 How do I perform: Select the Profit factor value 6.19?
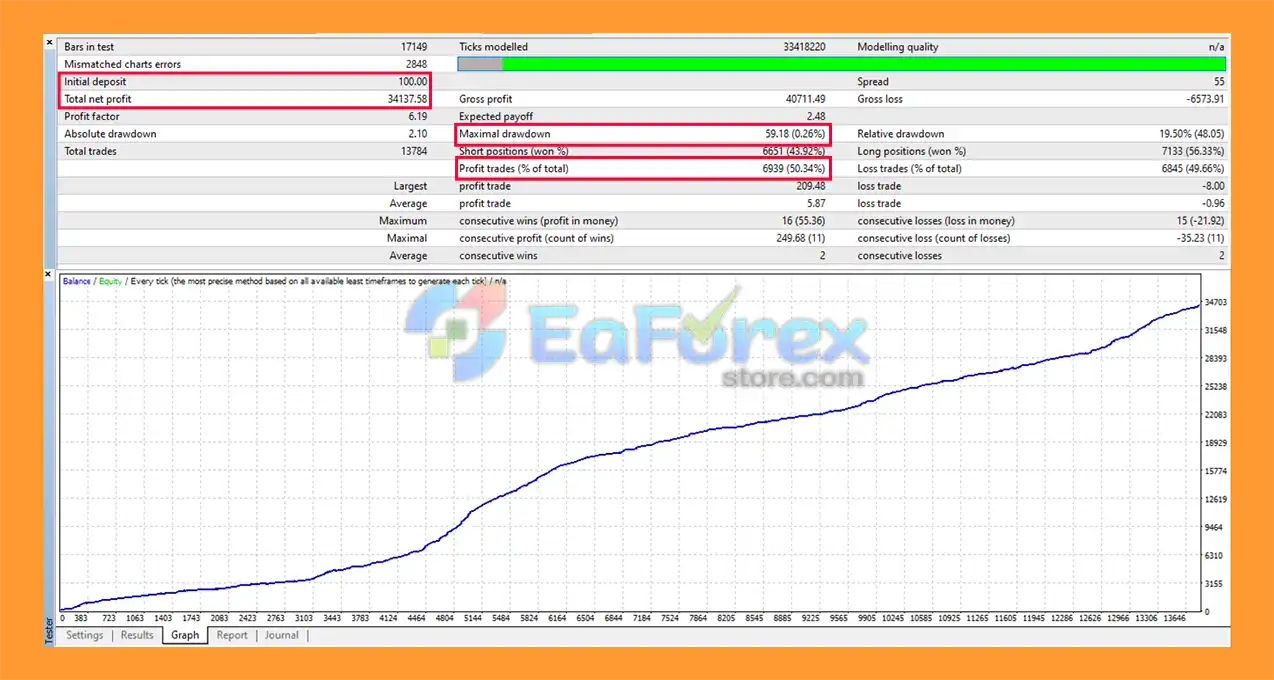click(x=417, y=117)
